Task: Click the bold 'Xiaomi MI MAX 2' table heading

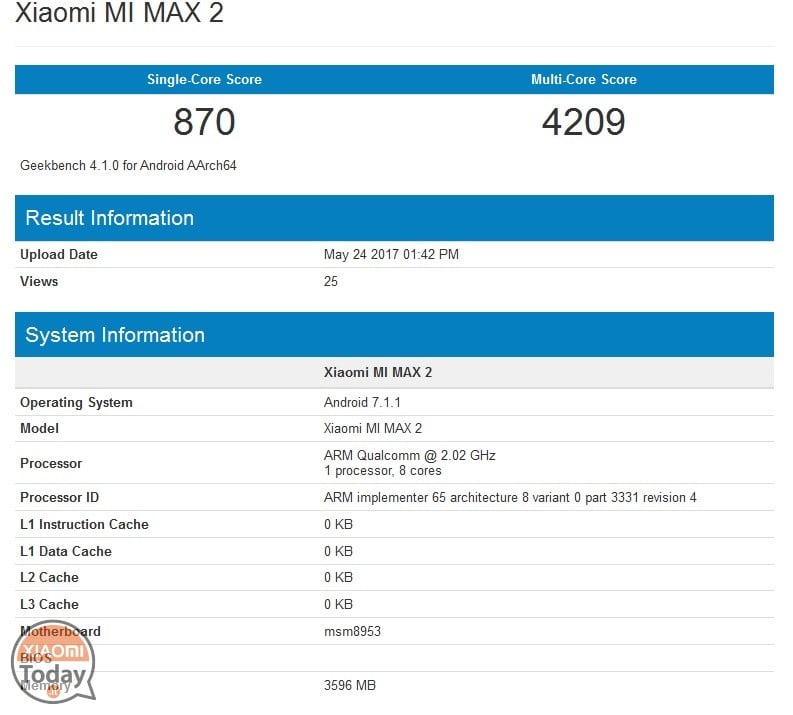Action: coord(378,372)
